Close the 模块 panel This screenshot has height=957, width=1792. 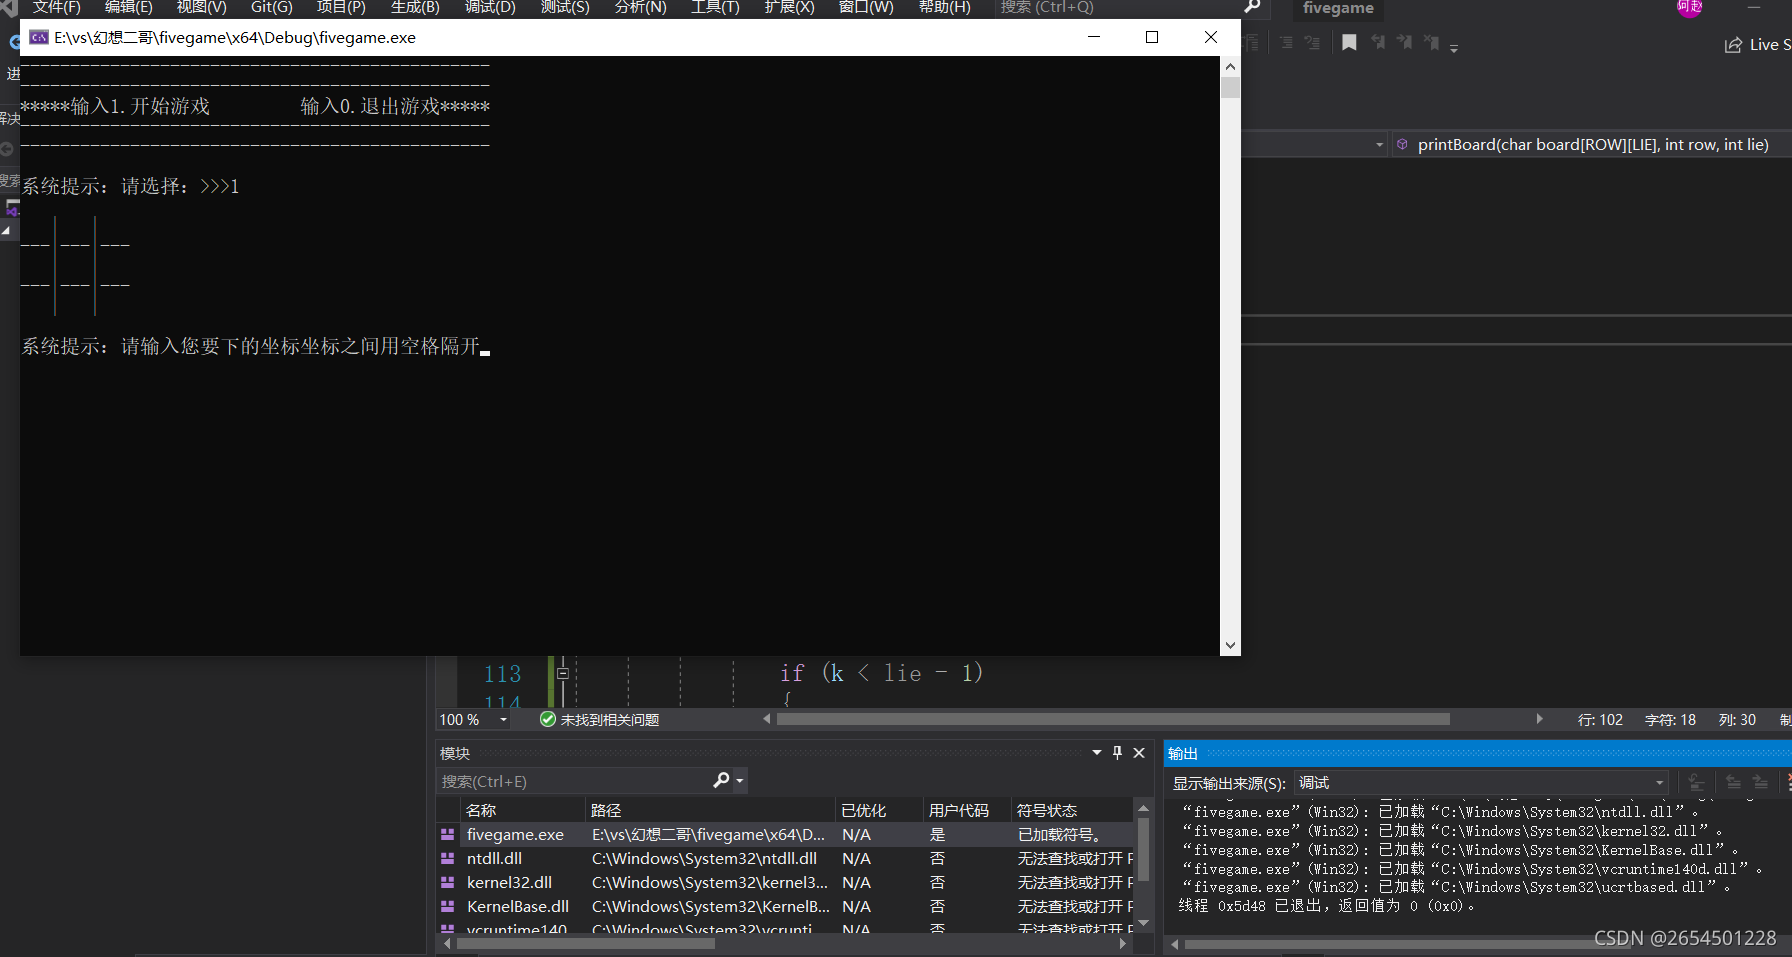(1139, 753)
